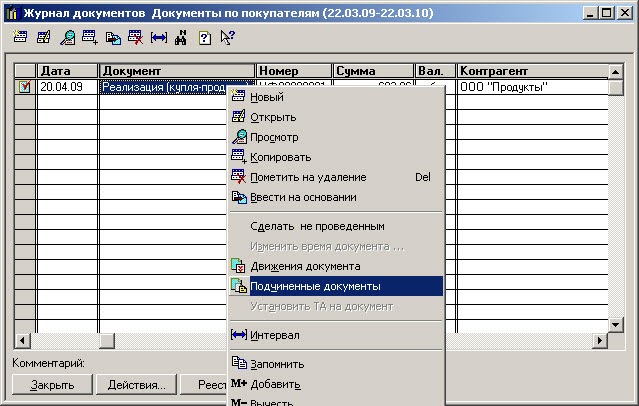
Task: Click the Вал. column header
Action: [435, 71]
